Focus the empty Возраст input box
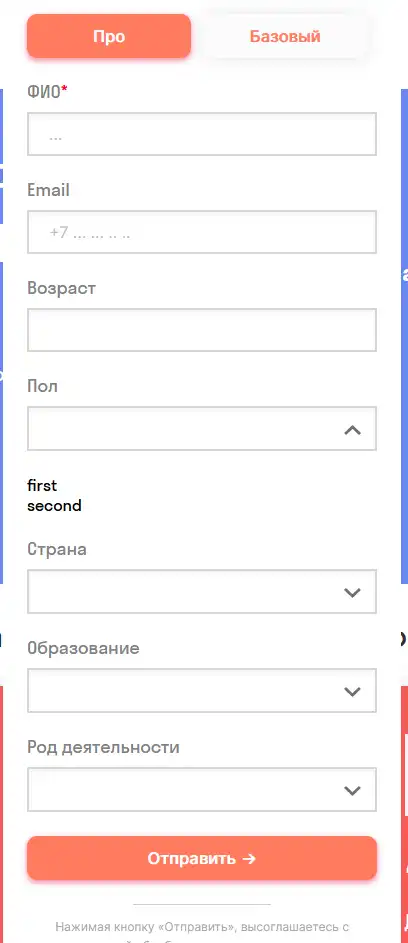The width and height of the screenshot is (408, 943). (x=202, y=330)
